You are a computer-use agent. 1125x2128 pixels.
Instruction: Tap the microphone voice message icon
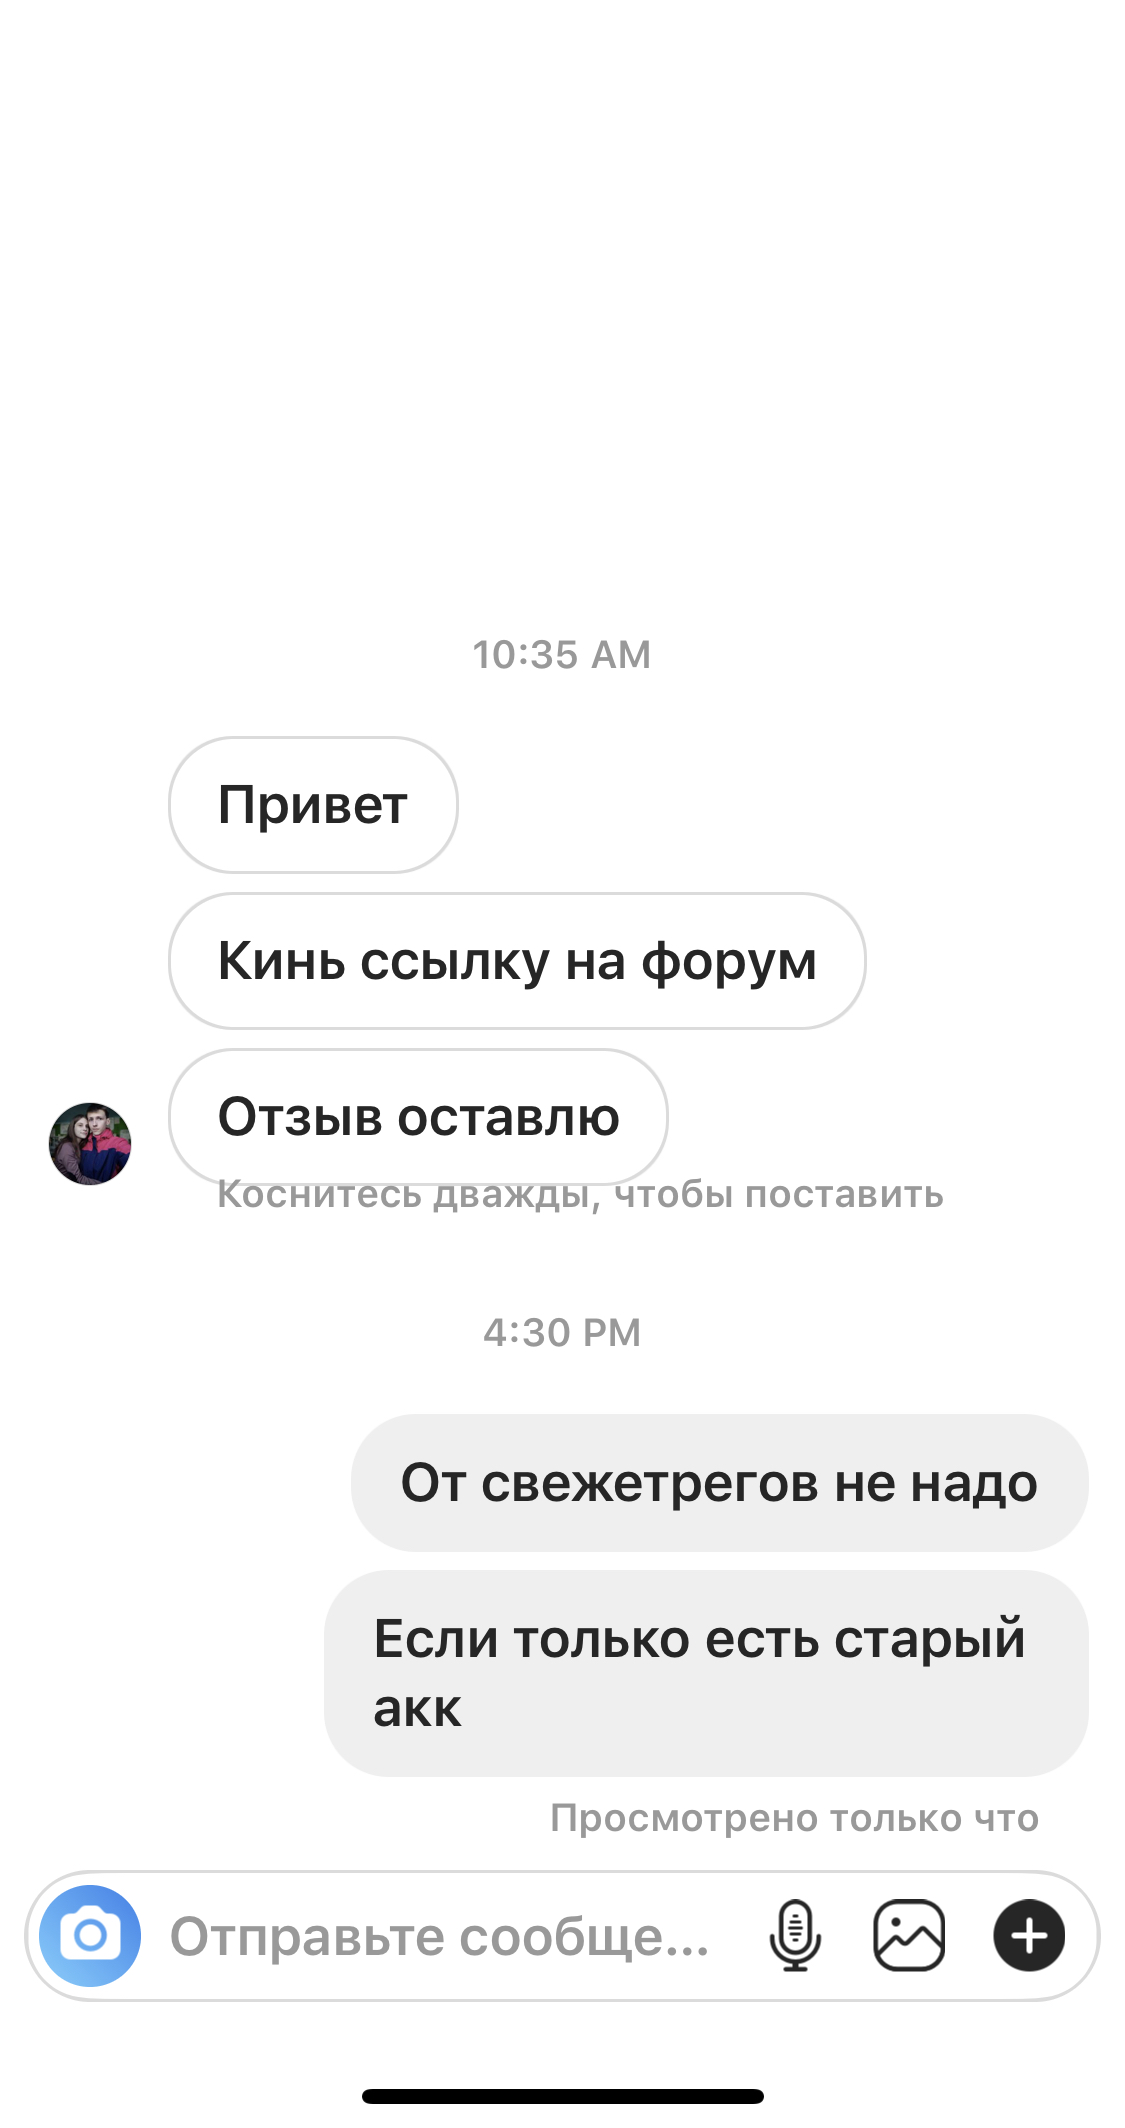[x=795, y=1935]
